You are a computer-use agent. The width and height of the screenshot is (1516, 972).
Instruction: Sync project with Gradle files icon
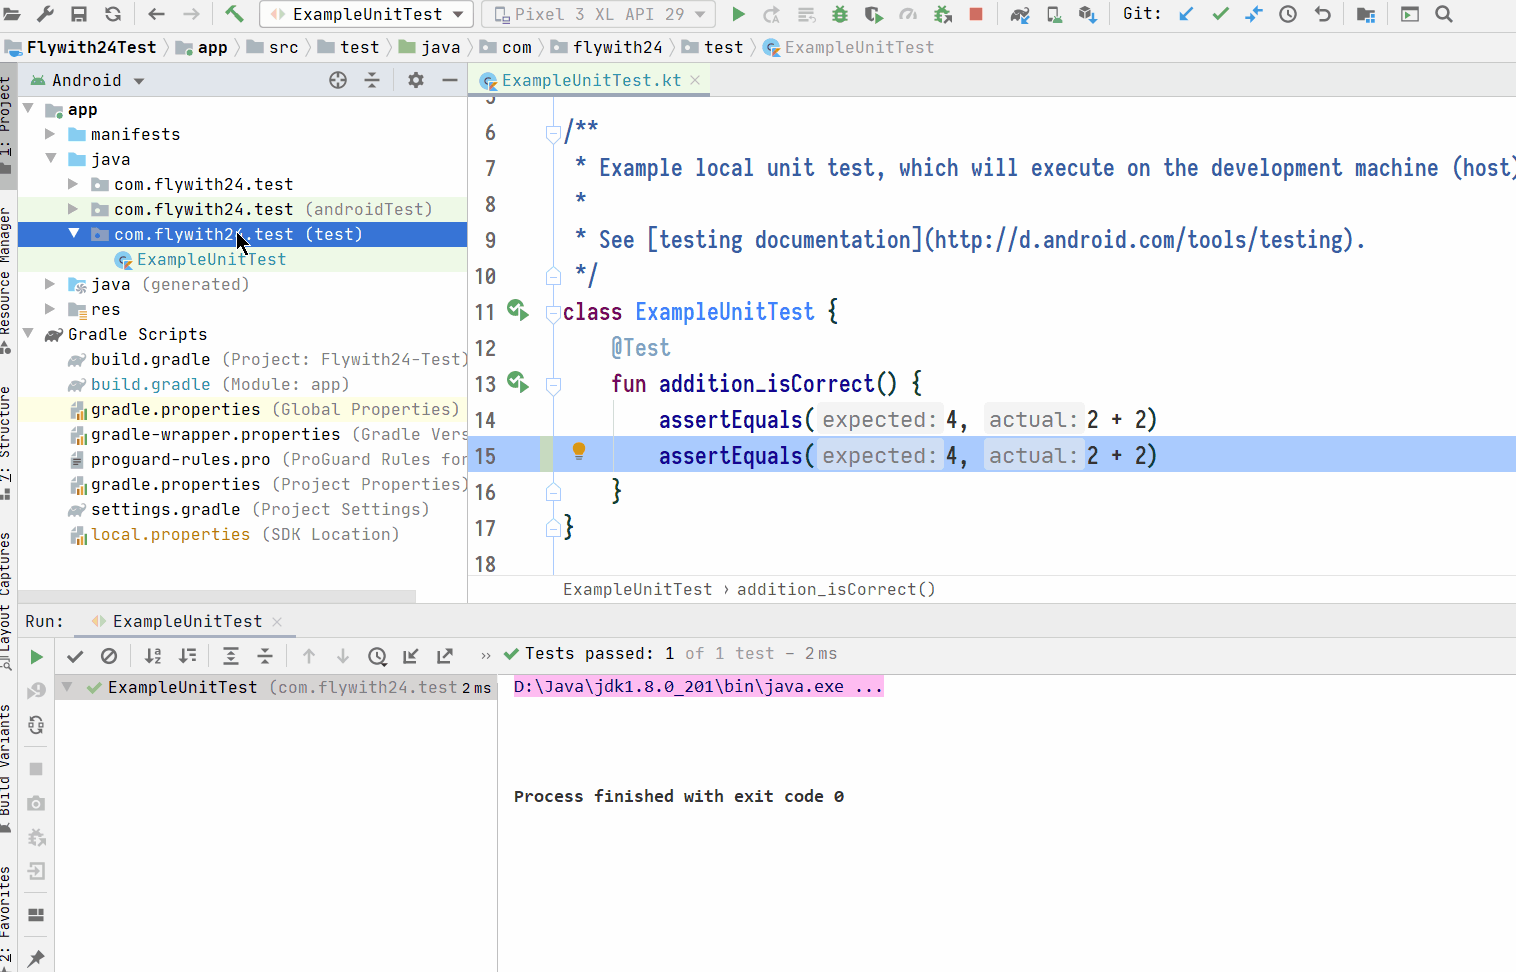[x=1020, y=14]
